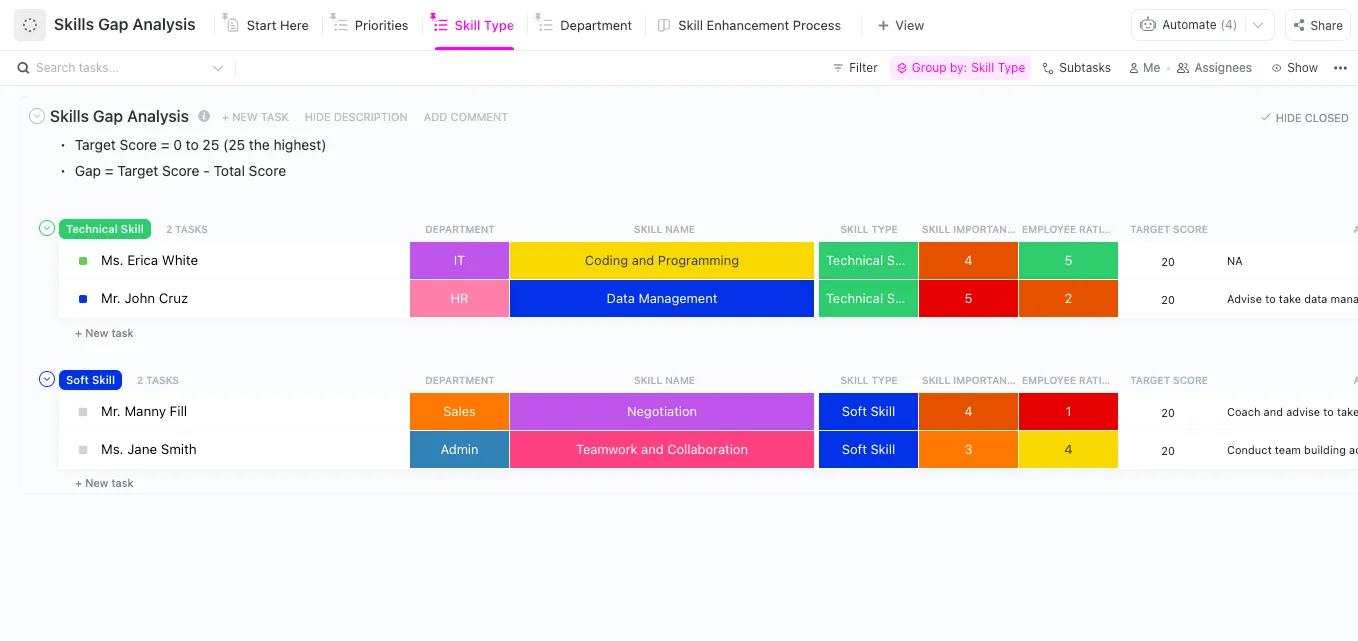Collapse the Soft Skill group
Image resolution: width=1358 pixels, height=641 pixels.
(x=46, y=380)
